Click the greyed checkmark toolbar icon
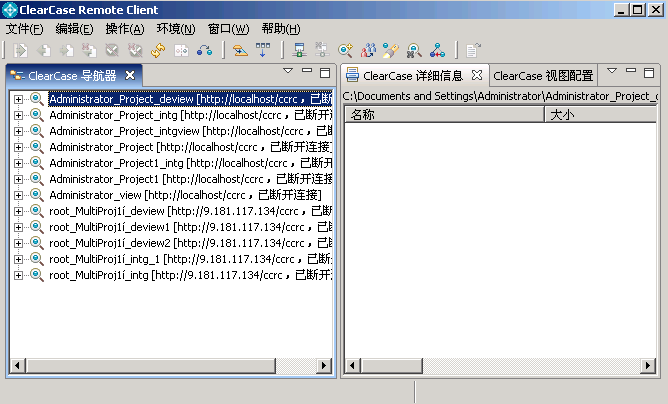The image size is (668, 404). pos(112,50)
